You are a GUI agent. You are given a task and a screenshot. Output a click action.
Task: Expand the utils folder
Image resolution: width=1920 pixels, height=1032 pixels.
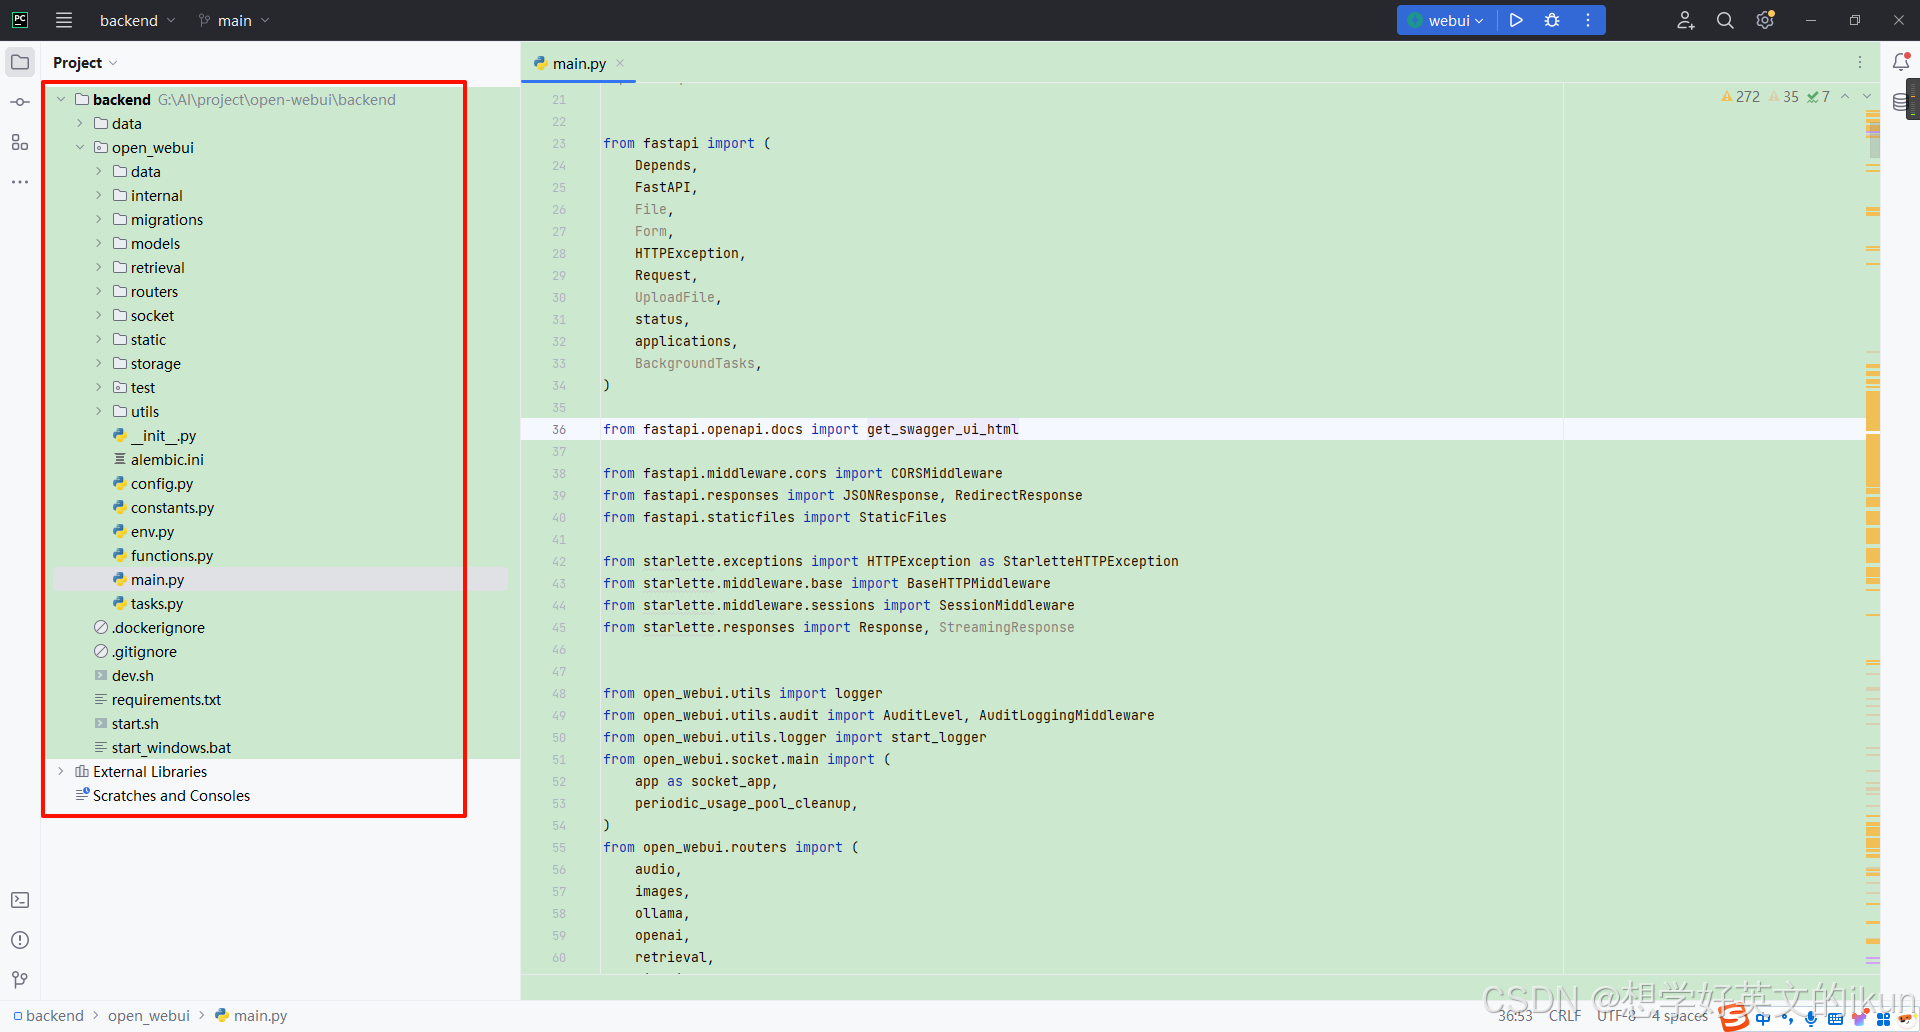point(99,411)
